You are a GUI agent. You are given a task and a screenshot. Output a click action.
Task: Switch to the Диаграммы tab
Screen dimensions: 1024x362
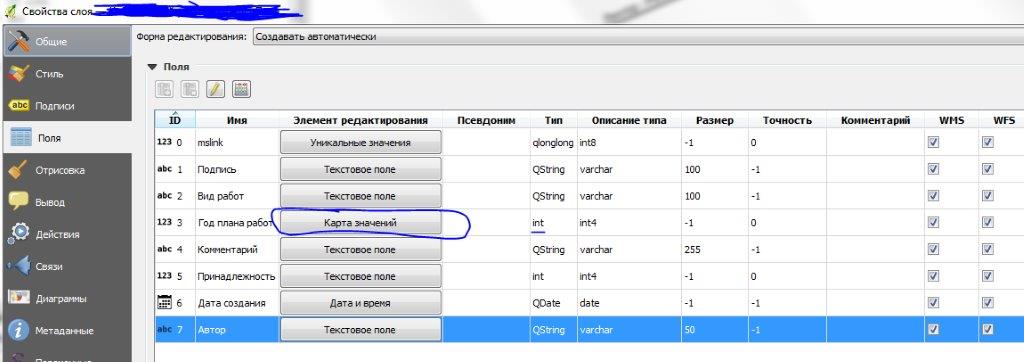[65, 298]
